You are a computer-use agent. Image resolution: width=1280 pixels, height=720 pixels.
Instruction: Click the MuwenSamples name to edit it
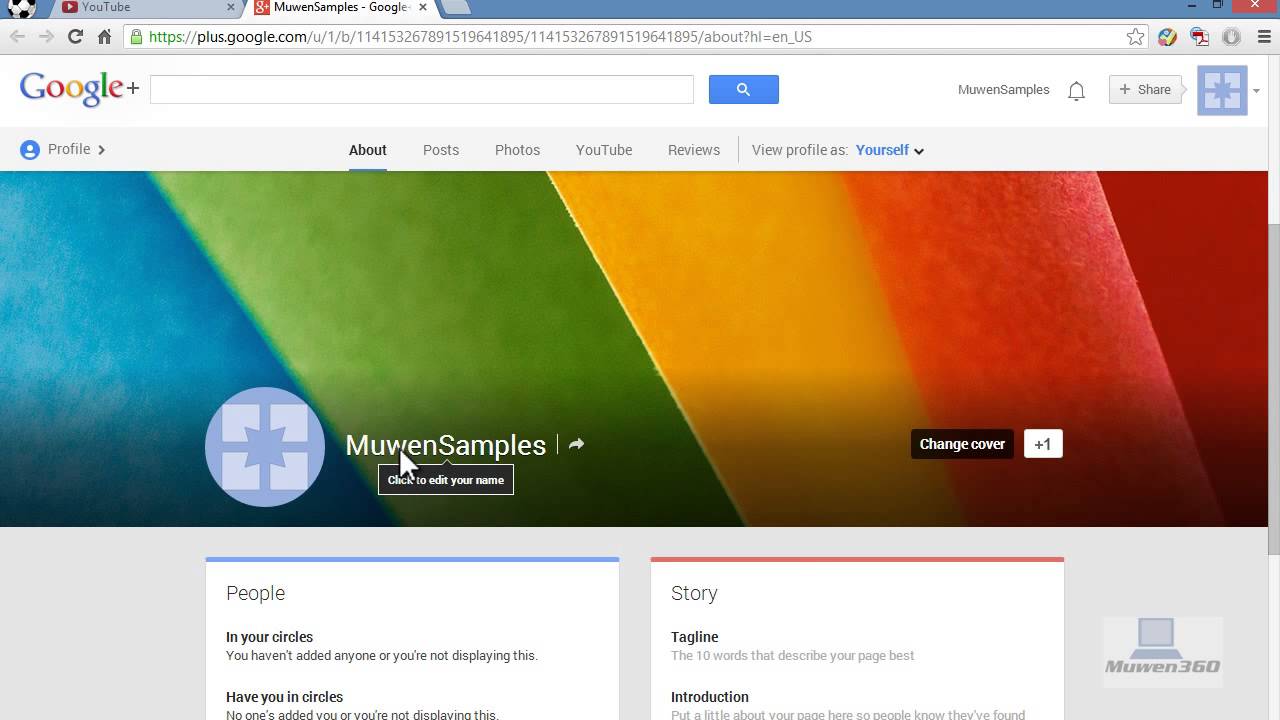point(446,445)
